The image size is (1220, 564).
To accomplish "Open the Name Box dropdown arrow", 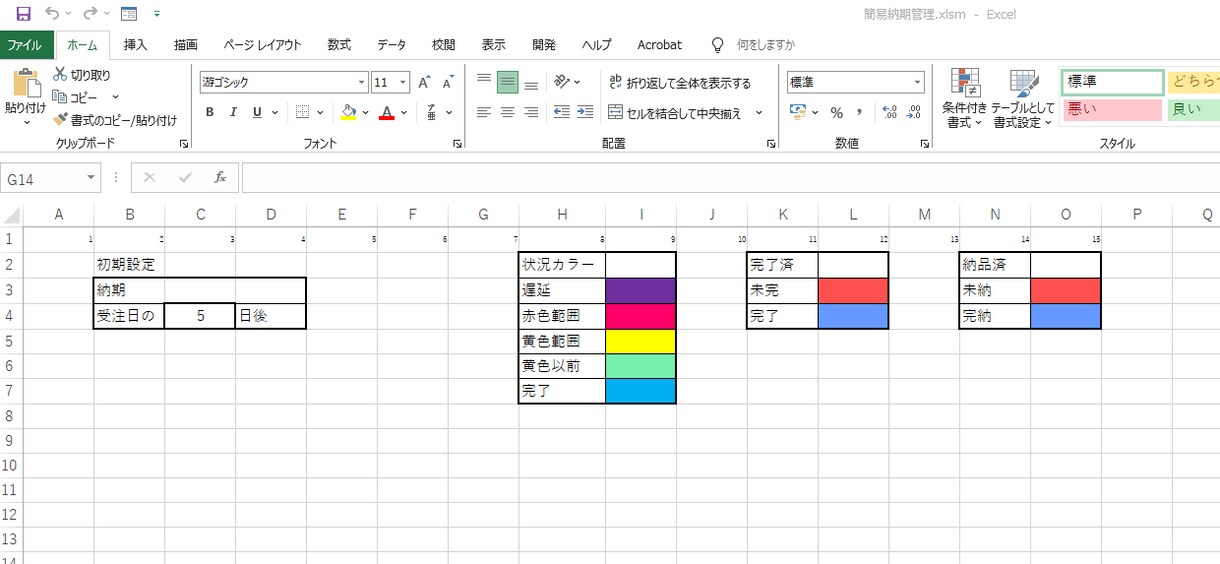I will click(92, 178).
